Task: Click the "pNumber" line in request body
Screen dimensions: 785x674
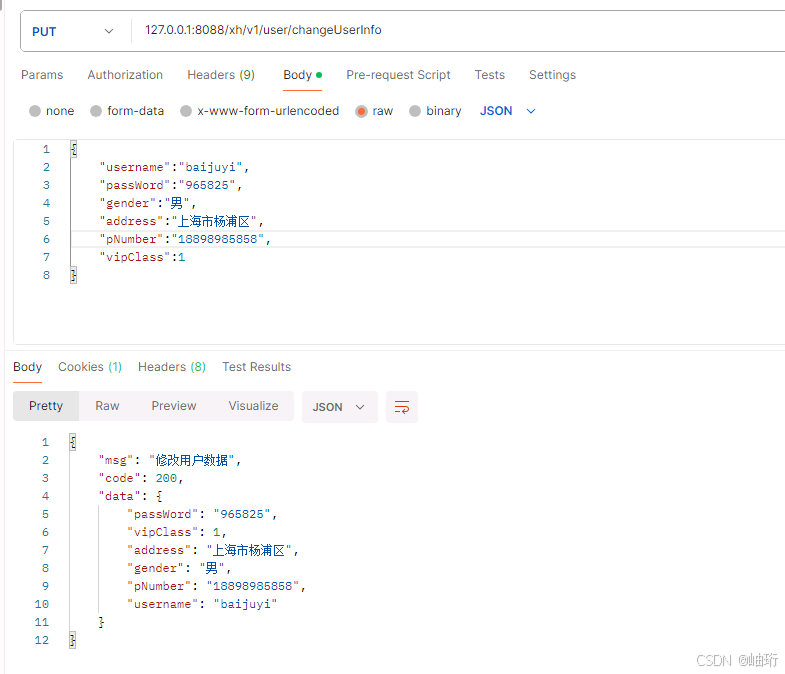Action: pyautogui.click(x=185, y=239)
